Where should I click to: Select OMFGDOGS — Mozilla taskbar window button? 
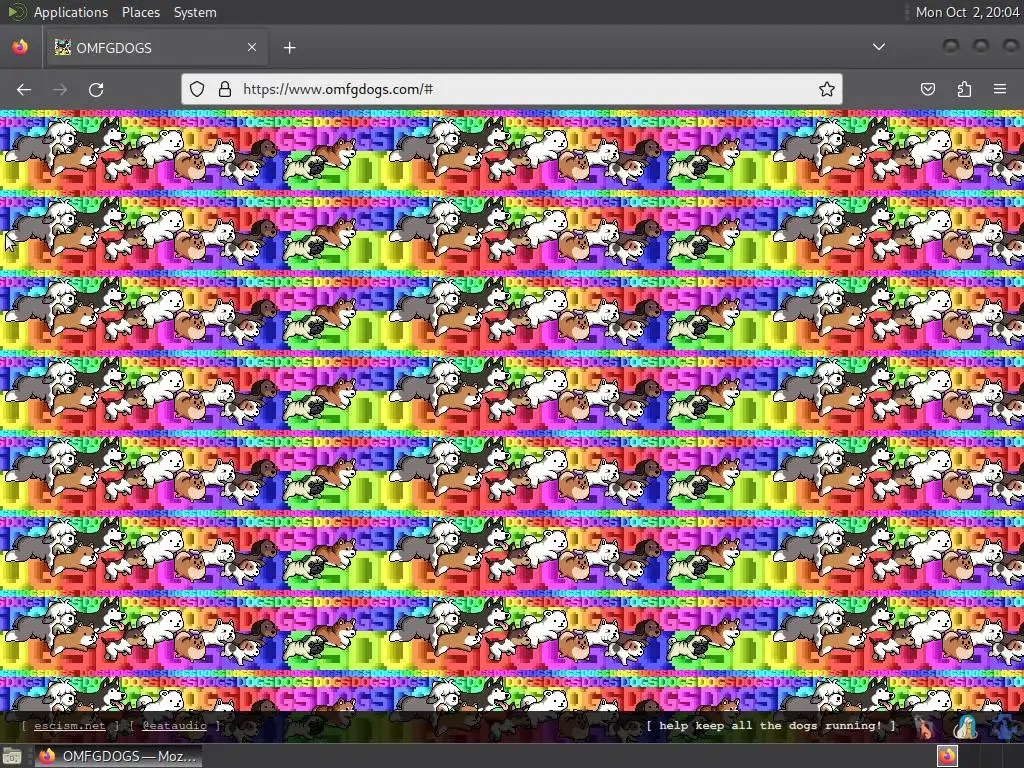(118, 756)
